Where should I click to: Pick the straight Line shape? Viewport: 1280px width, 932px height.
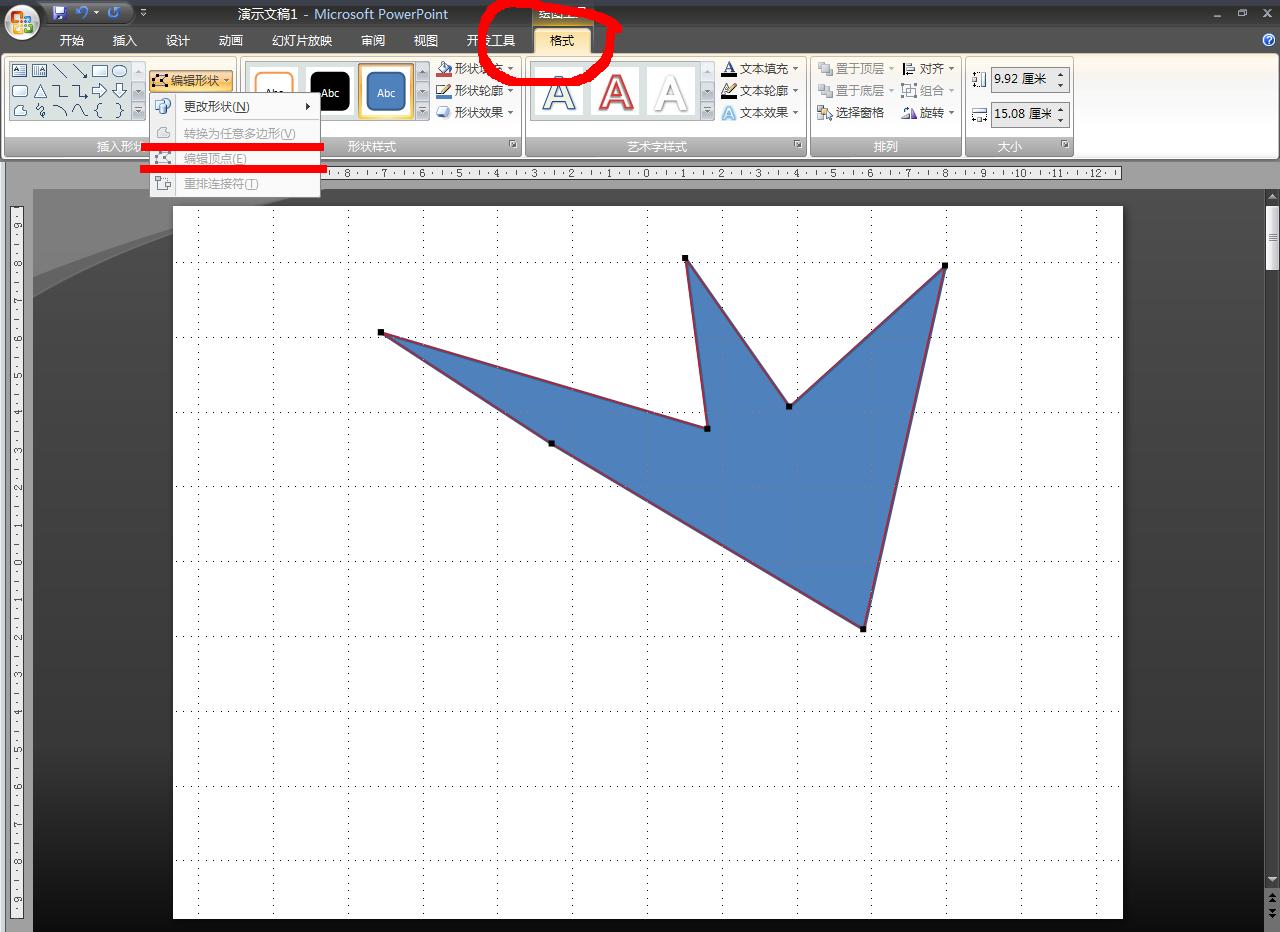click(x=60, y=71)
